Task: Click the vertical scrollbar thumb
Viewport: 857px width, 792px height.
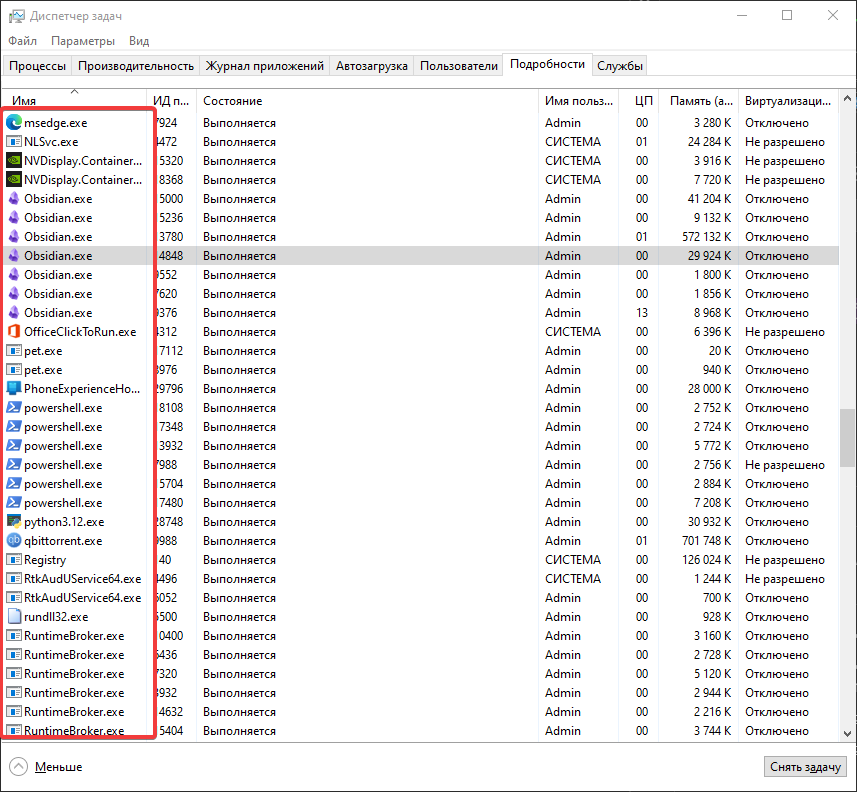Action: 847,438
